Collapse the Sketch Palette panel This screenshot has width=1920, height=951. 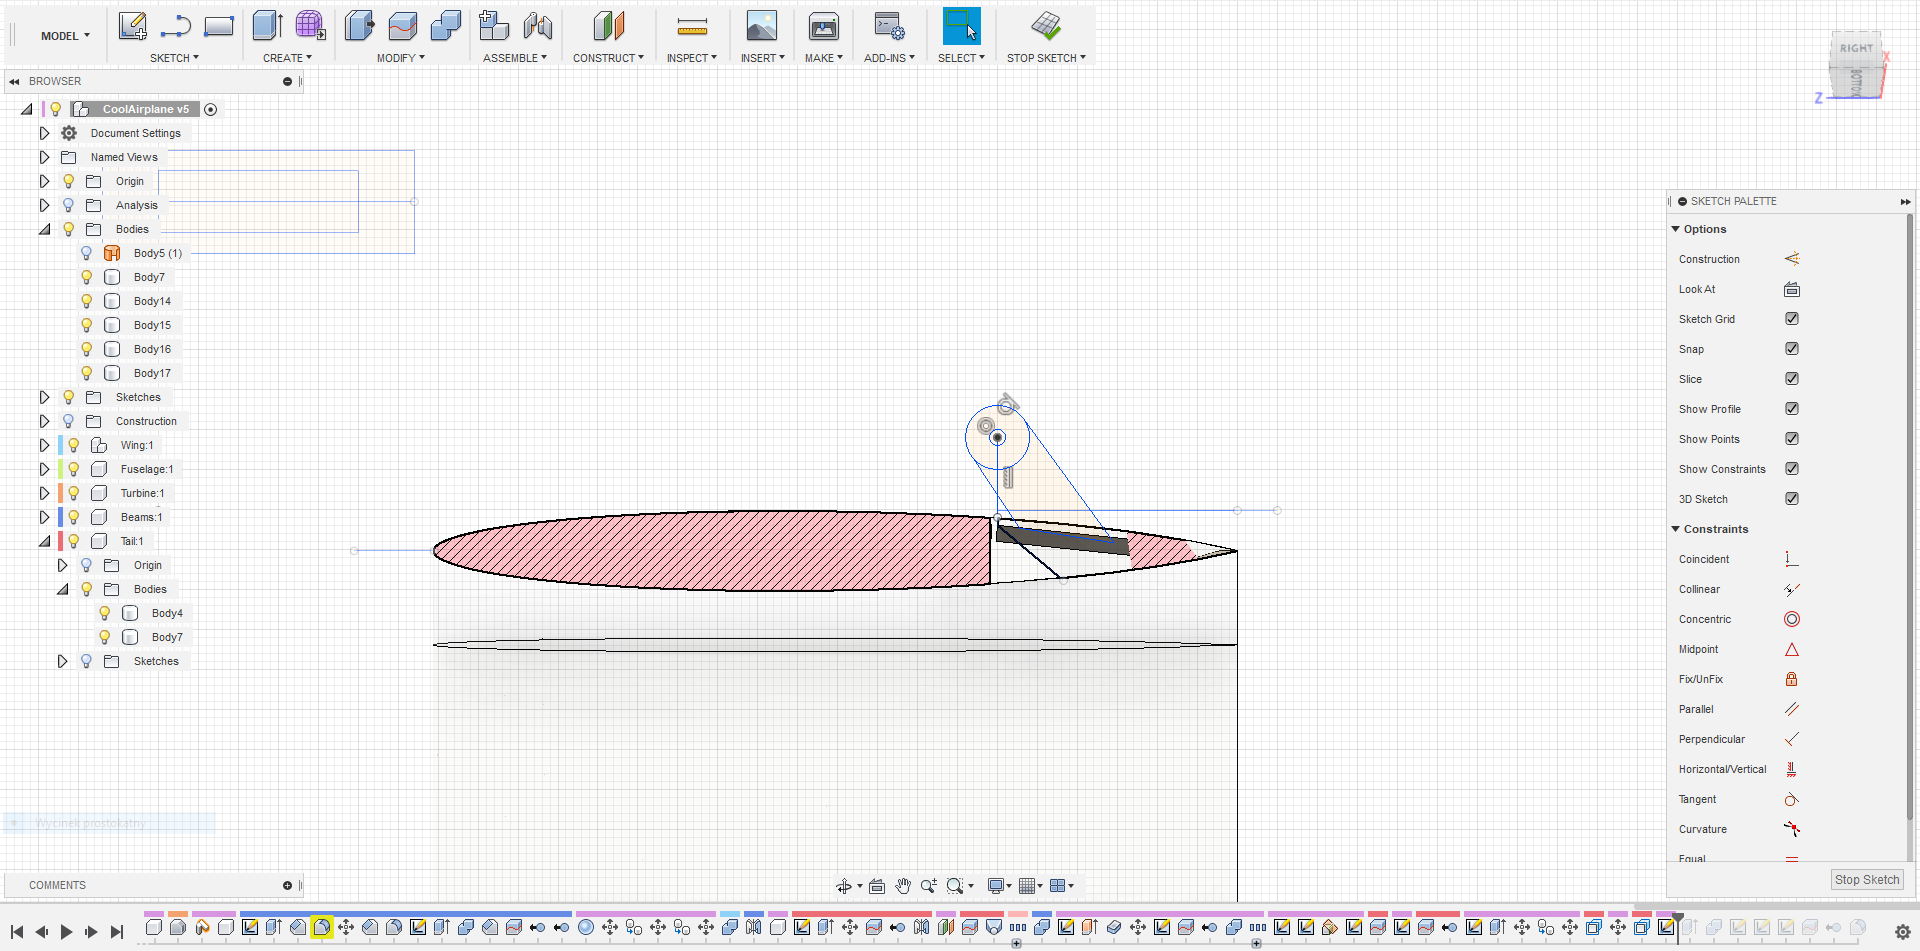[1905, 202]
